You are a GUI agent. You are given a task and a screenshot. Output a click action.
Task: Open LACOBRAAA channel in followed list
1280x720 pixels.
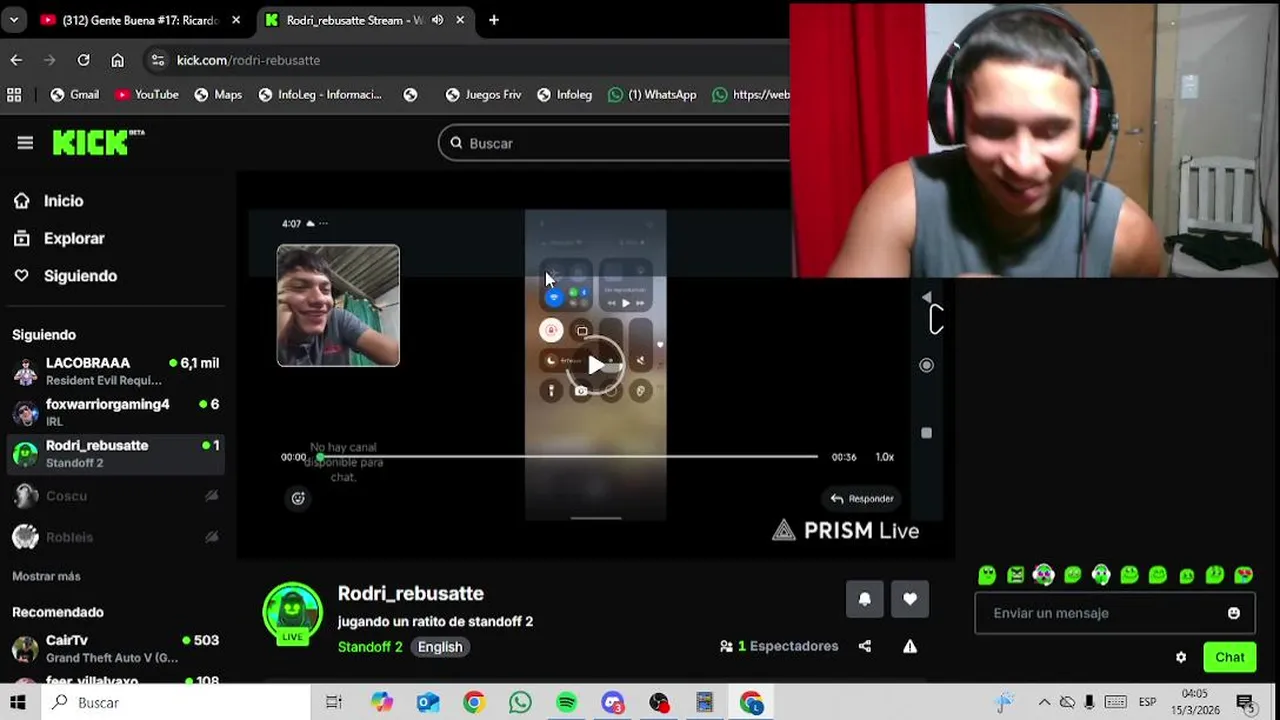116,371
